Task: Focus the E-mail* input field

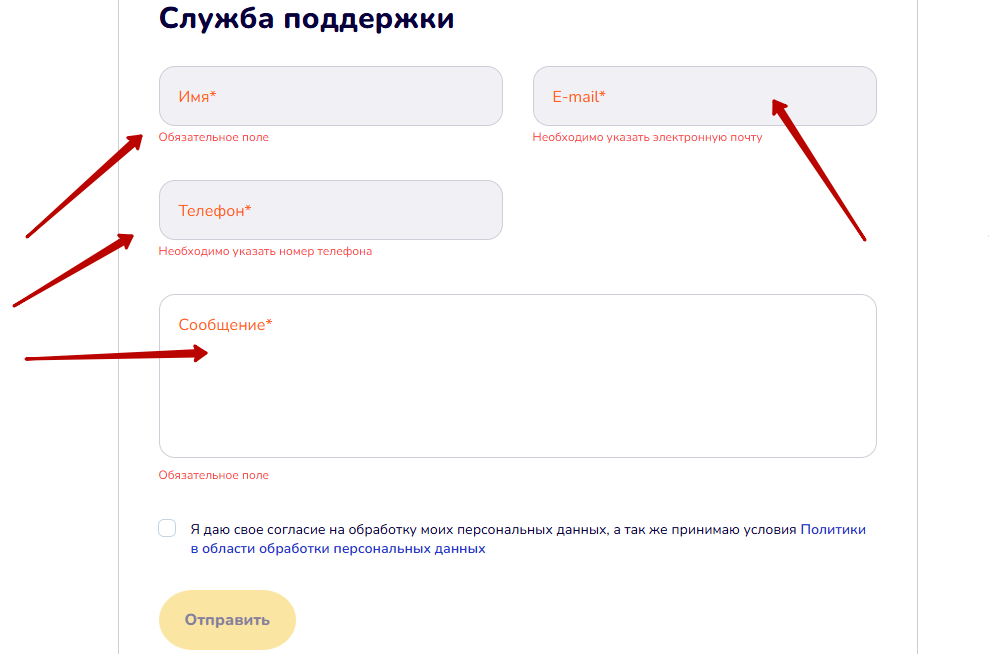Action: click(705, 96)
